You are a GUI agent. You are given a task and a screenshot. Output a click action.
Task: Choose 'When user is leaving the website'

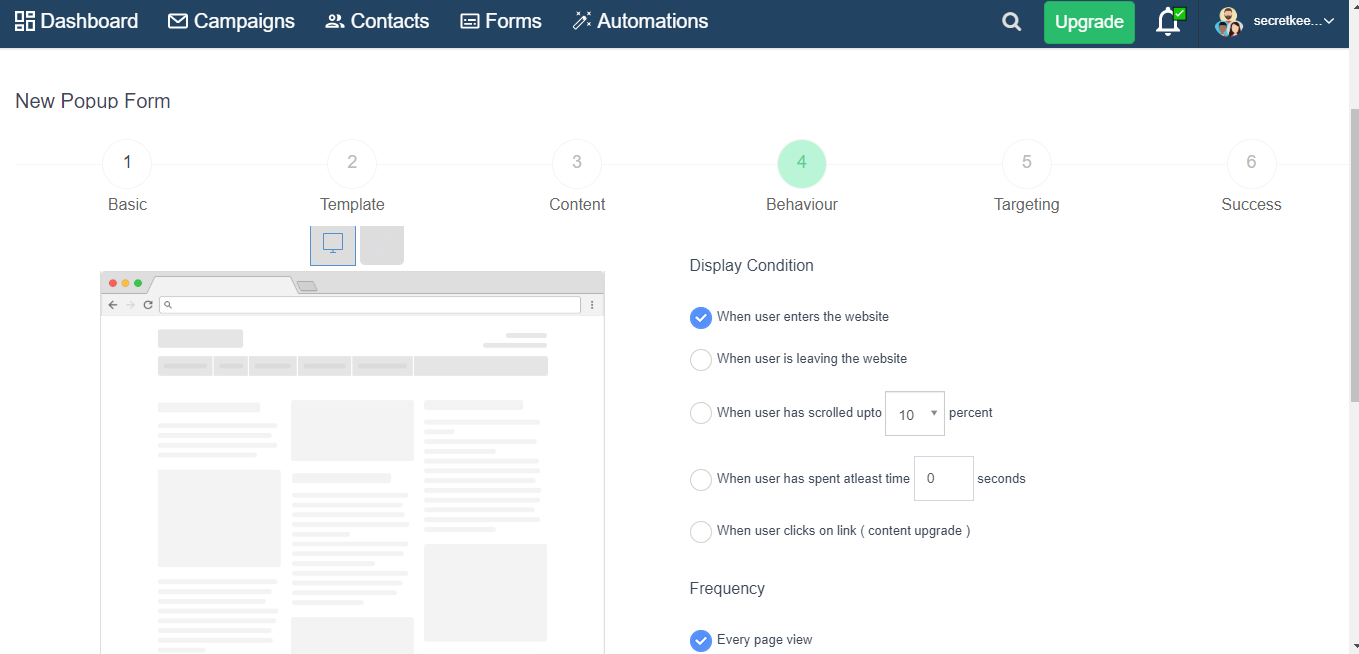point(701,360)
